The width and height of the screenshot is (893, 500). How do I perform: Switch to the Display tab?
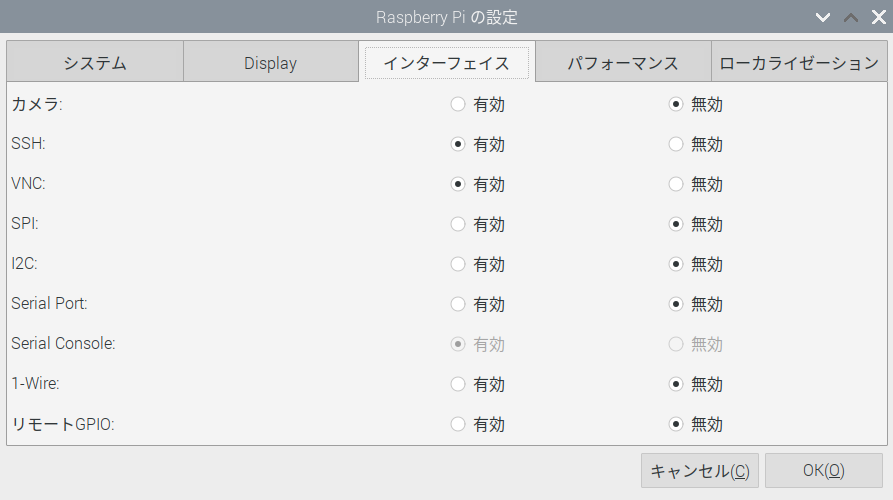pos(271,62)
